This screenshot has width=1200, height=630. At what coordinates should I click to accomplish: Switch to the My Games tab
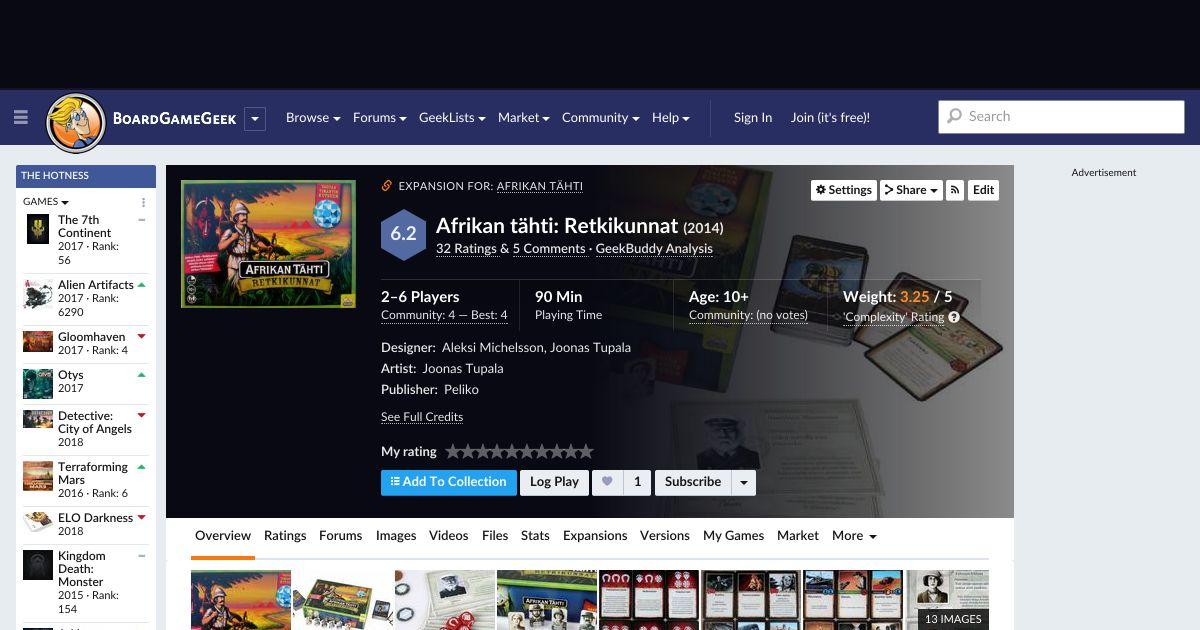[x=733, y=536]
